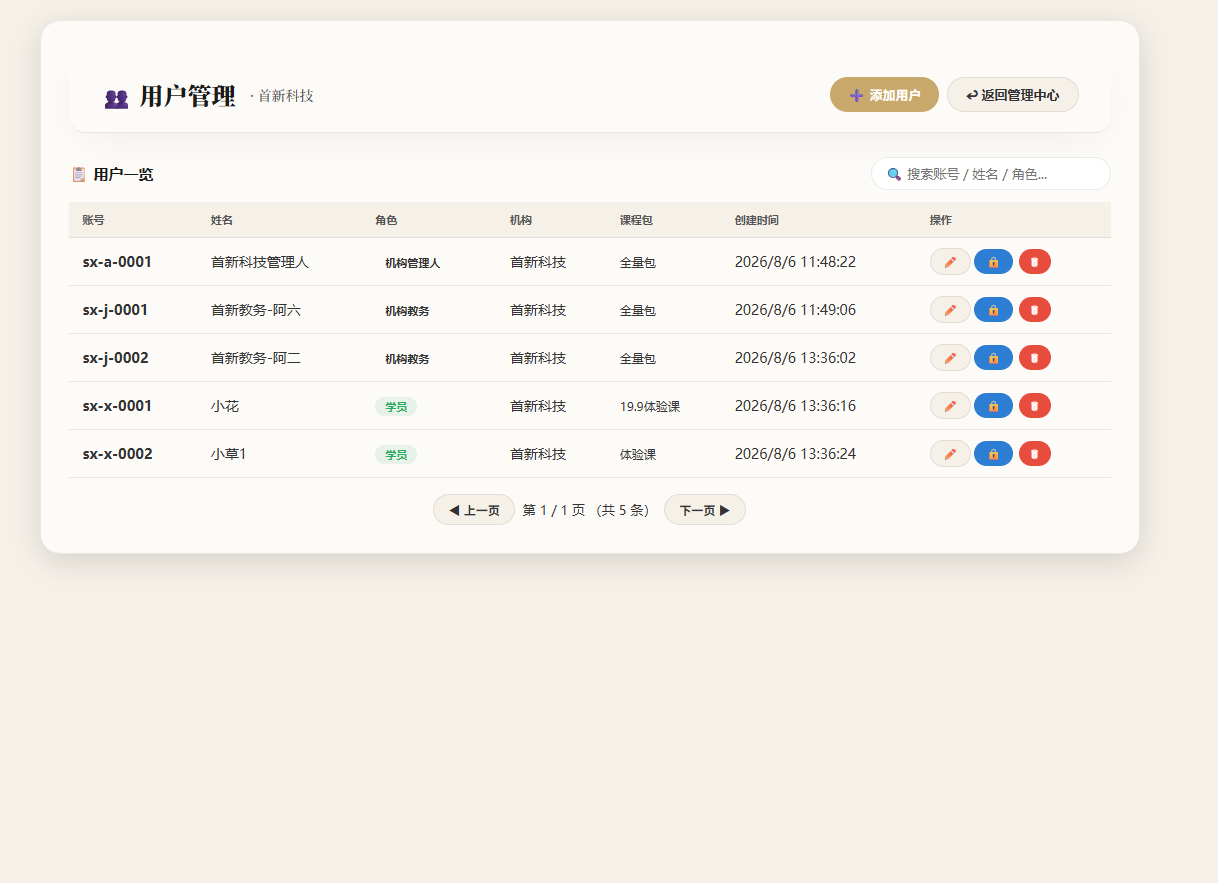Delete user sx-x-0002 with red trash
Viewport: 1218px width, 883px height.
(x=1035, y=454)
